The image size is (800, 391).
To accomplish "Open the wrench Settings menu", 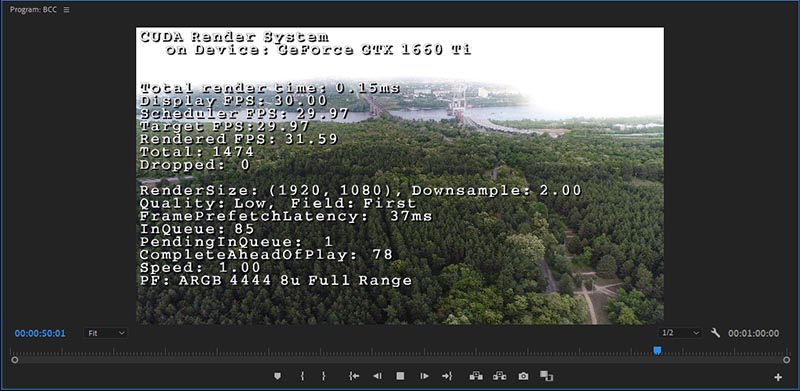I will pos(715,333).
